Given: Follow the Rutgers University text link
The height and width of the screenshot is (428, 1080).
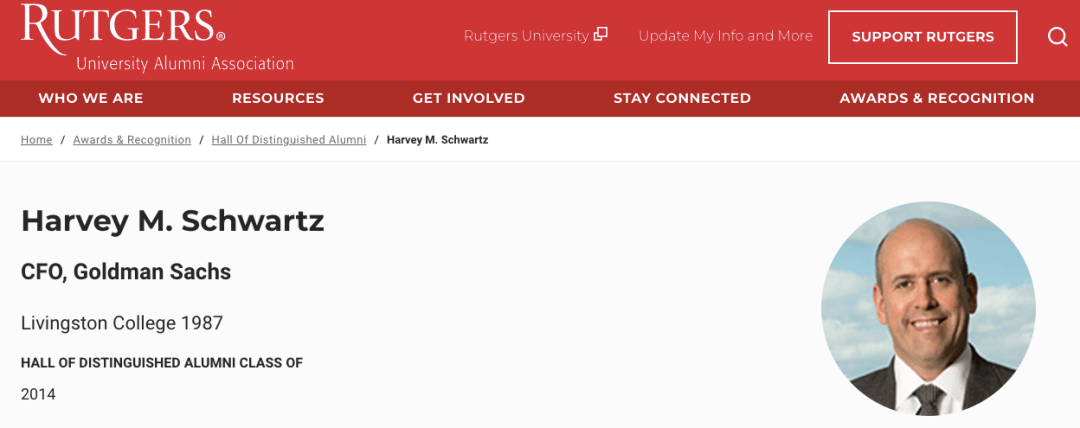Looking at the screenshot, I should click(x=526, y=36).
